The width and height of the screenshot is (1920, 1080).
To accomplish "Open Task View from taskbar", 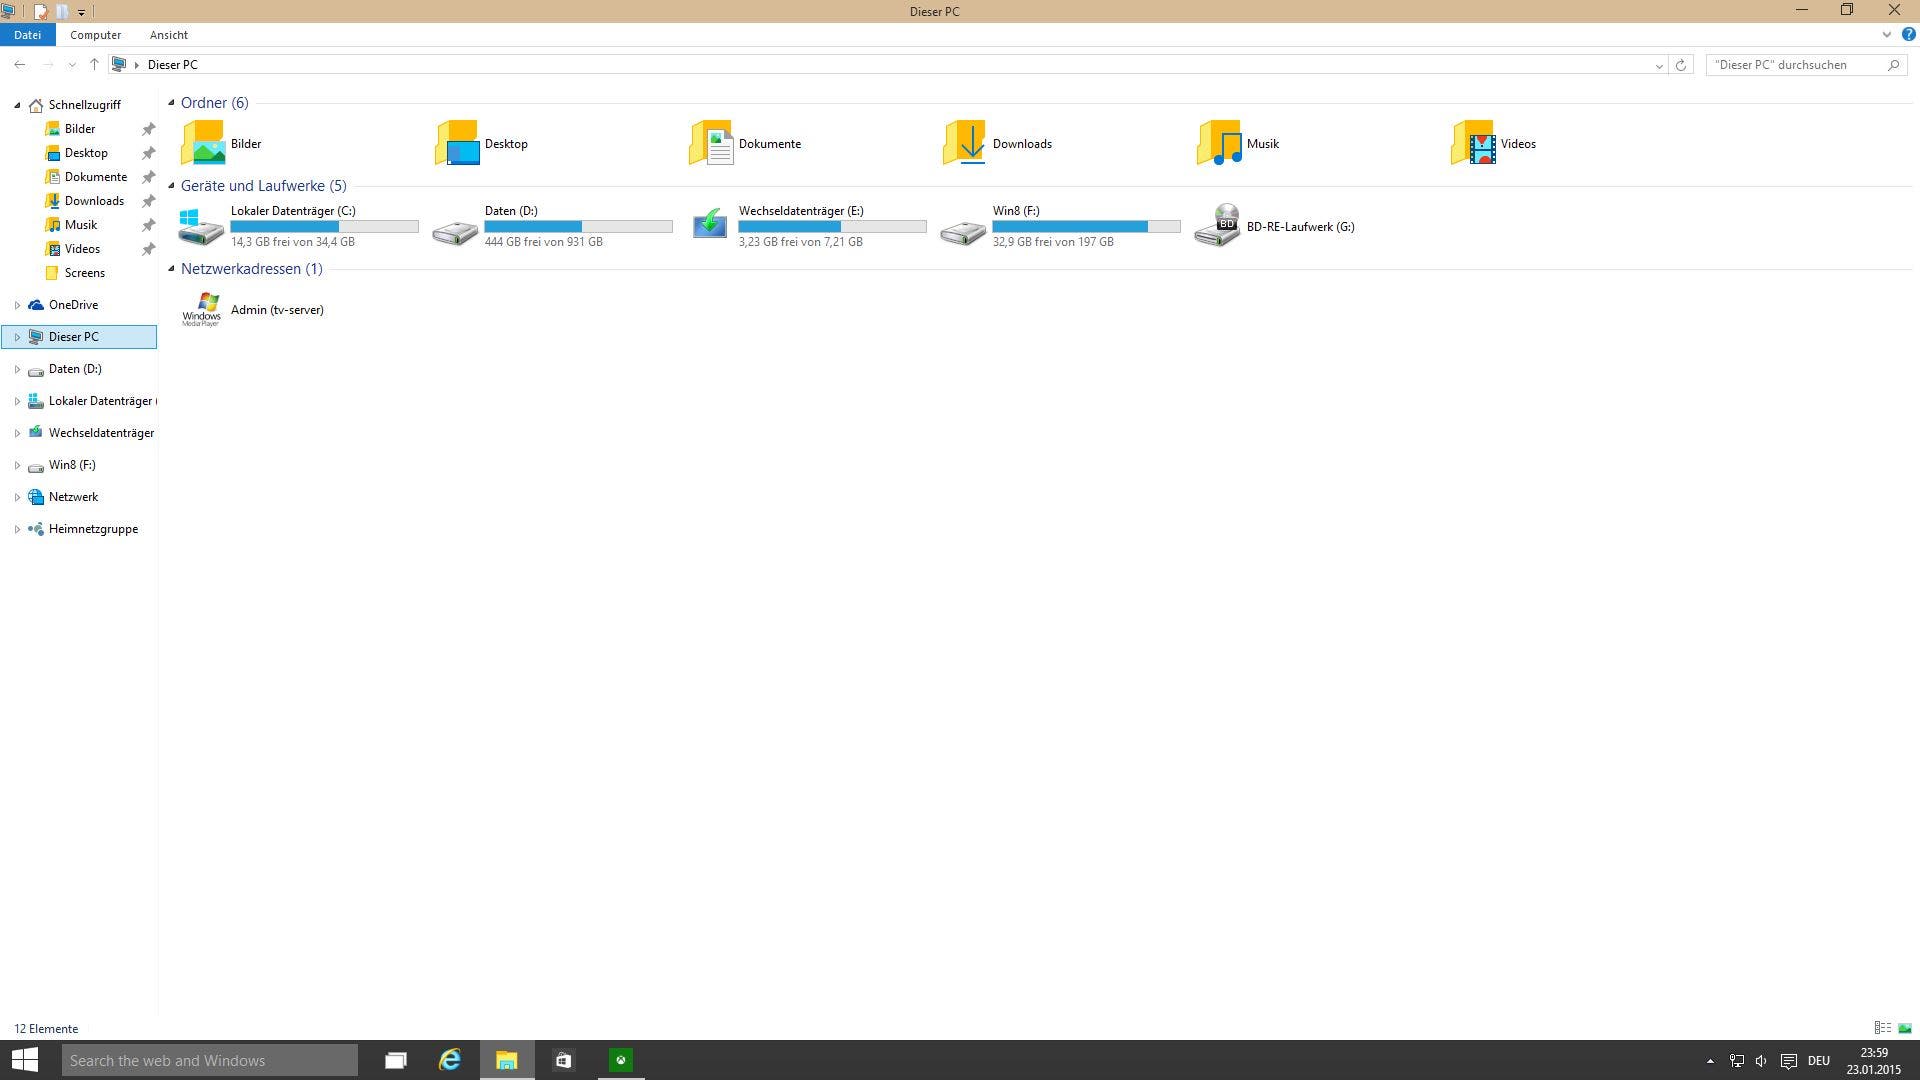I will pos(396,1060).
